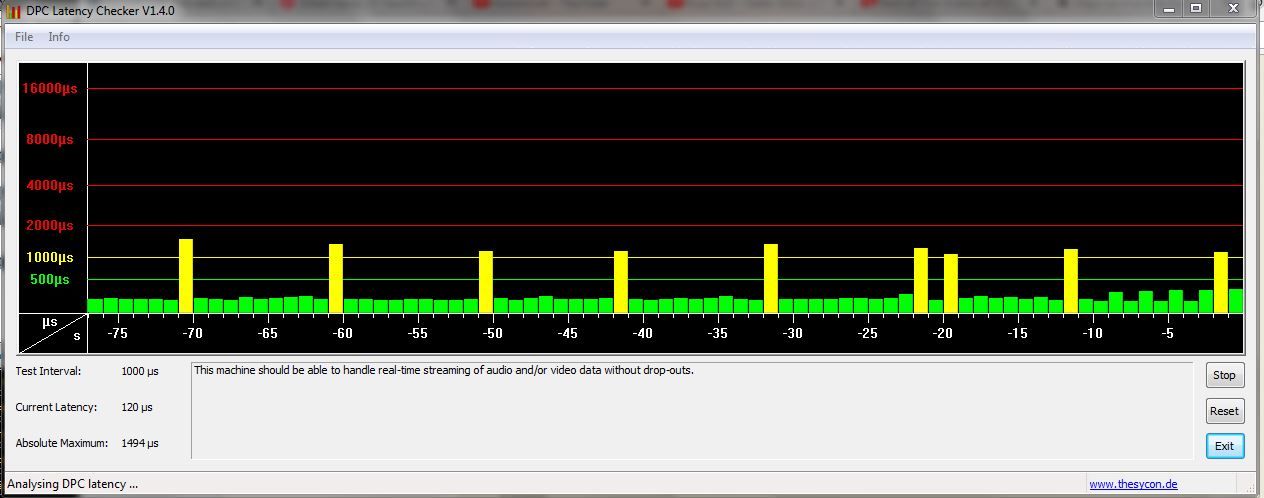This screenshot has width=1264, height=498.
Task: Open the File menu
Action: click(x=24, y=37)
